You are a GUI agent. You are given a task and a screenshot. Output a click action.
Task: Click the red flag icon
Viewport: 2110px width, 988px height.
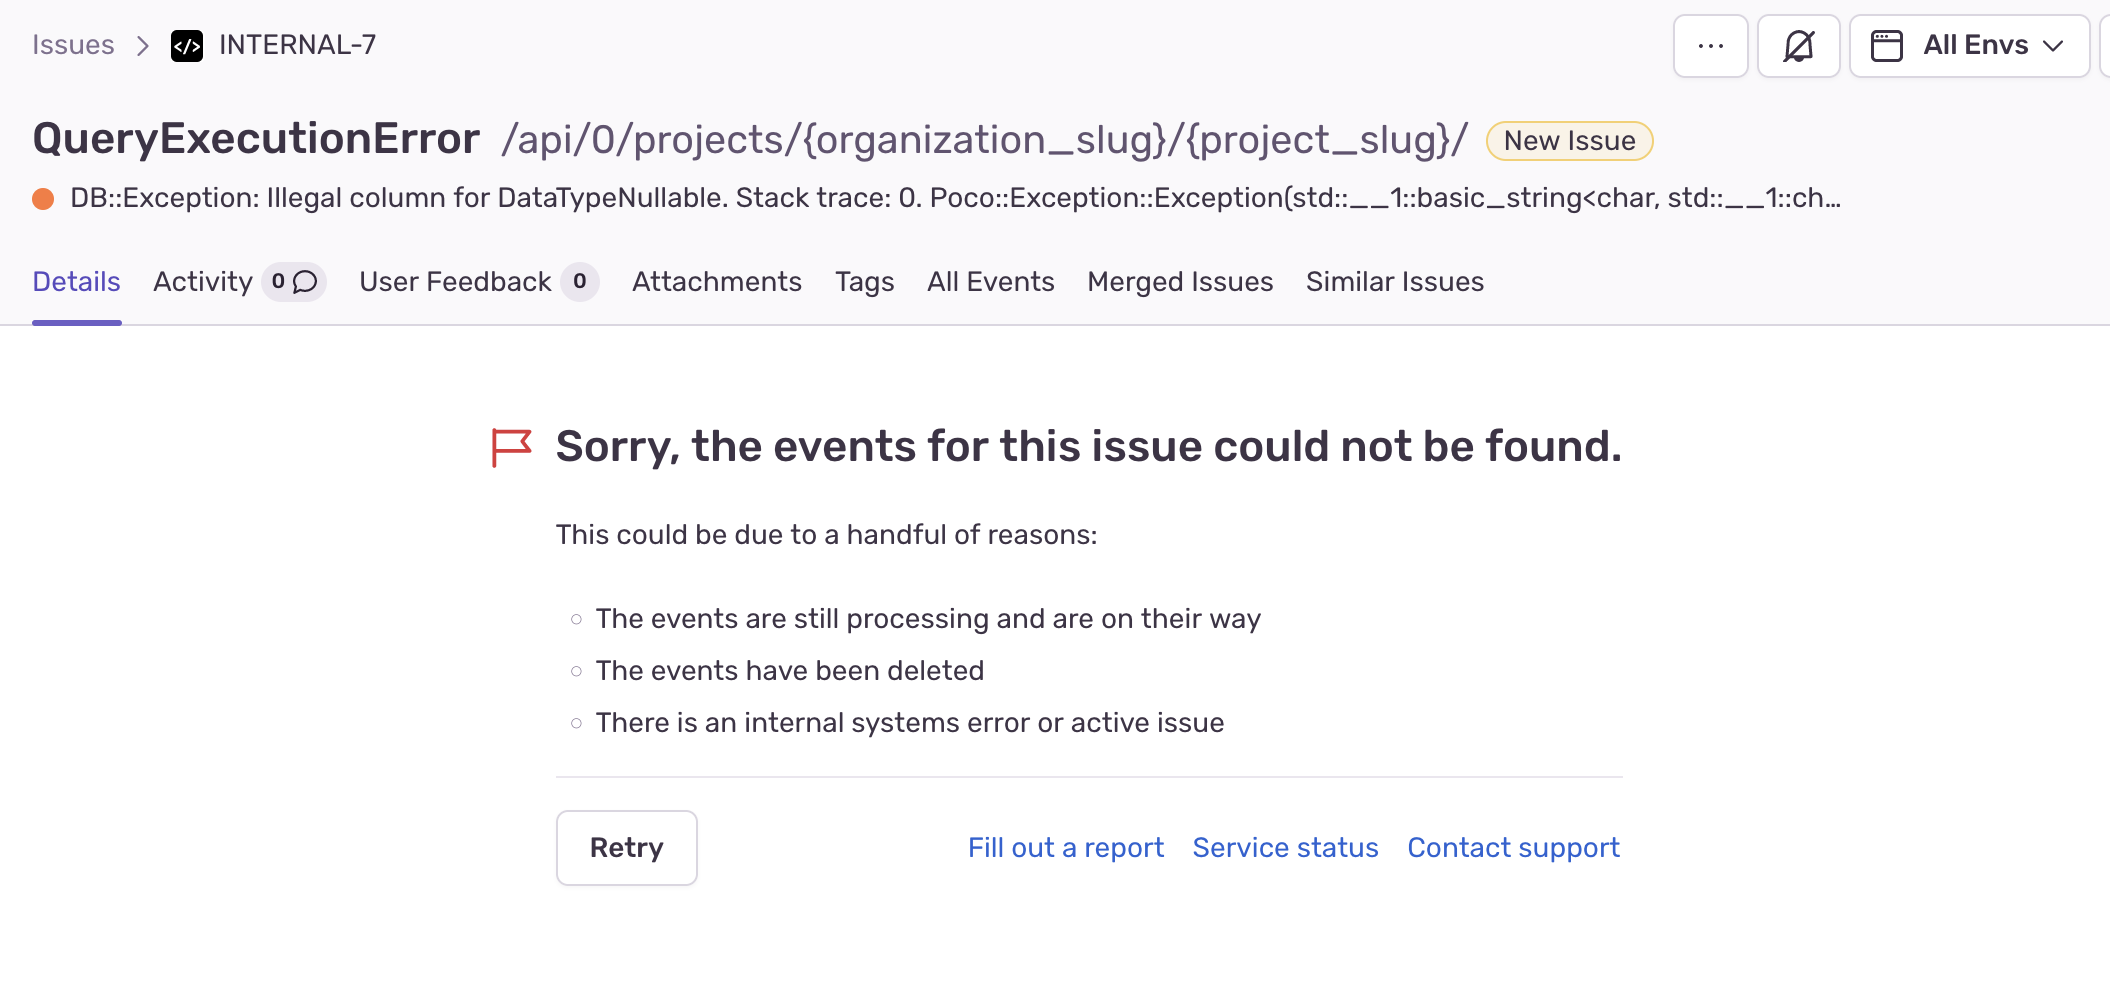click(x=511, y=446)
